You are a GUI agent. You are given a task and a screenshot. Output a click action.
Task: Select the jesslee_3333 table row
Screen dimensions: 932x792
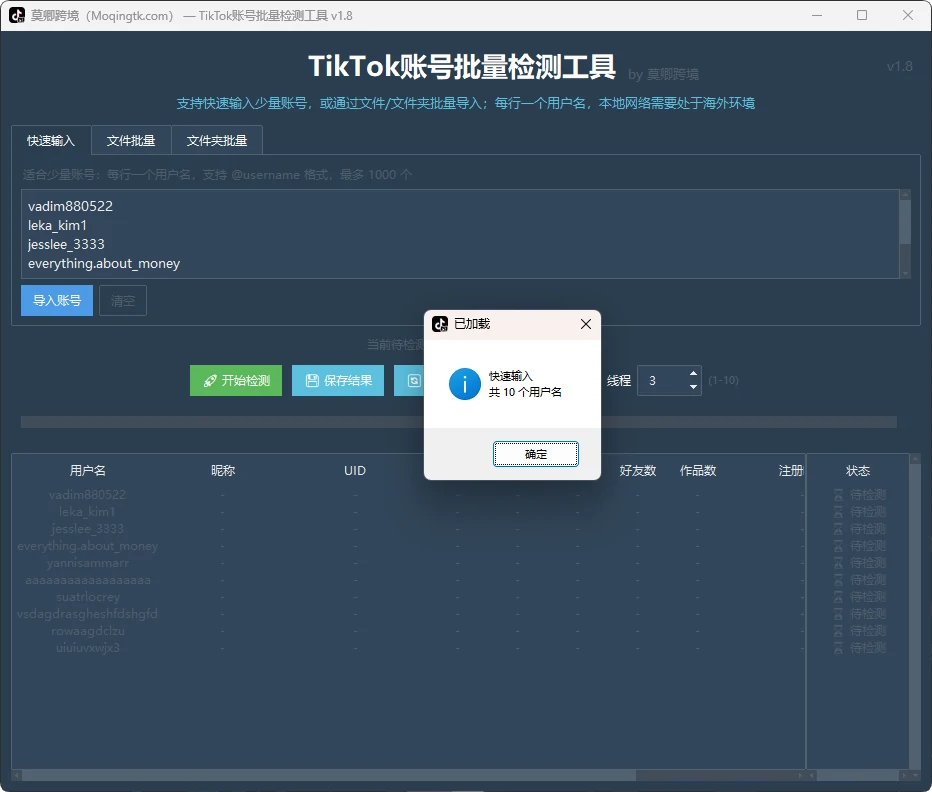tap(408, 529)
